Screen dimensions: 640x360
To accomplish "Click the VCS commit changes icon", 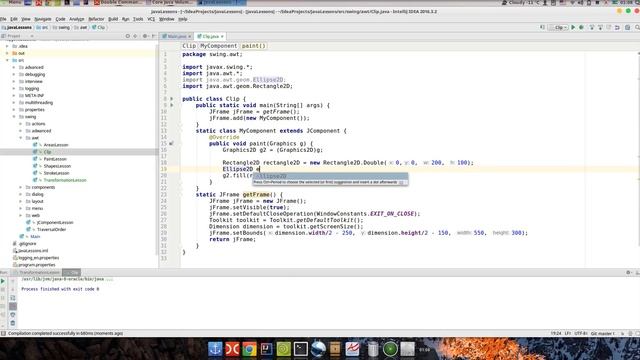I will [600, 27].
